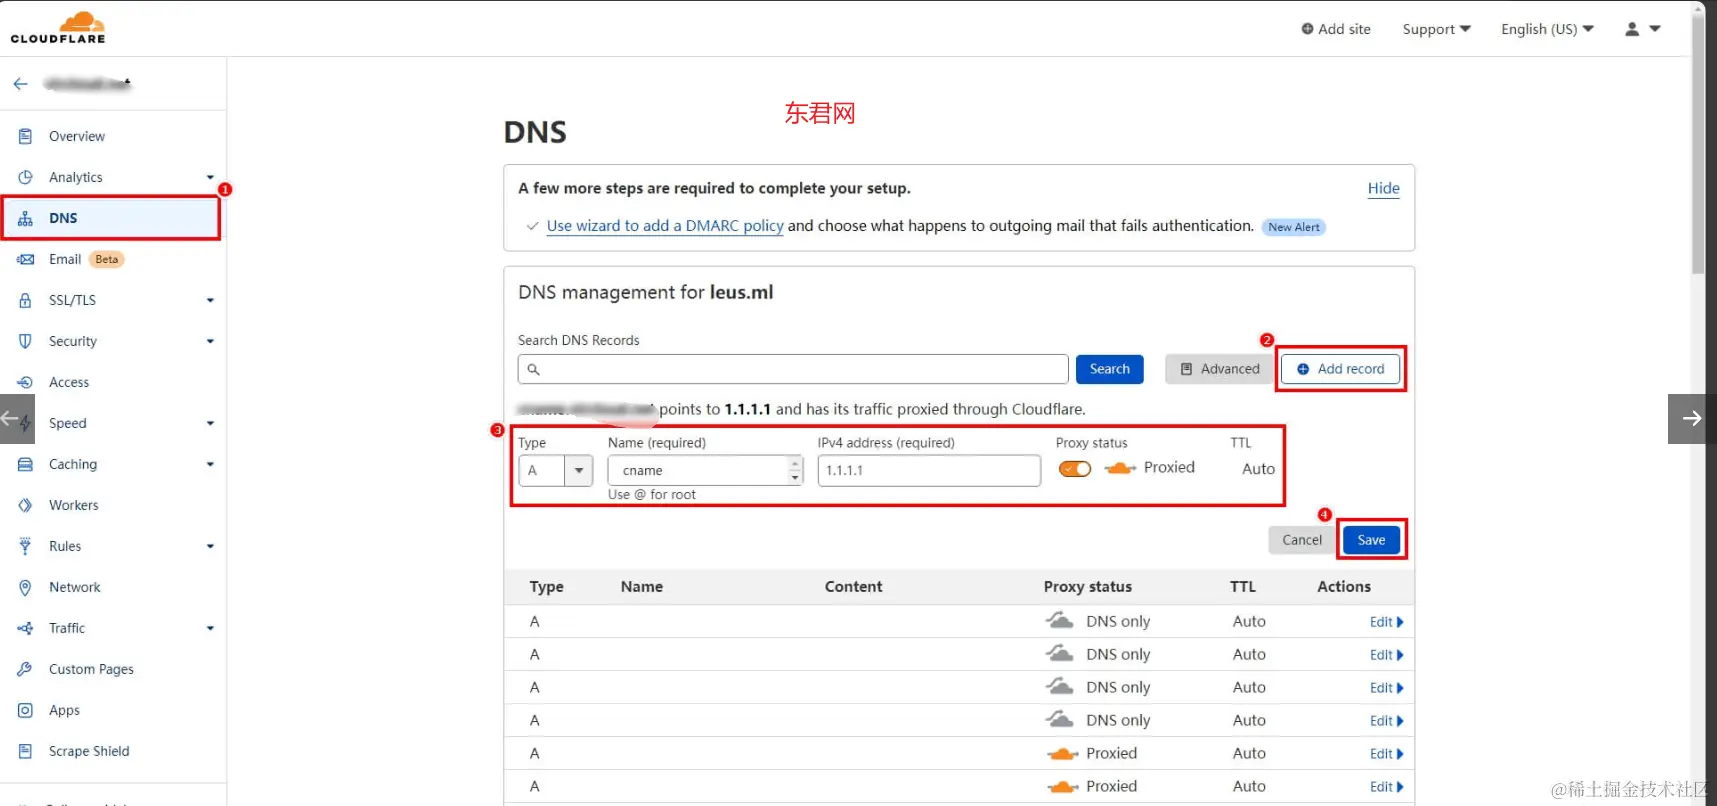The image size is (1717, 806).
Task: Expand the SSL/TLS sidebar section
Action: pos(210,300)
